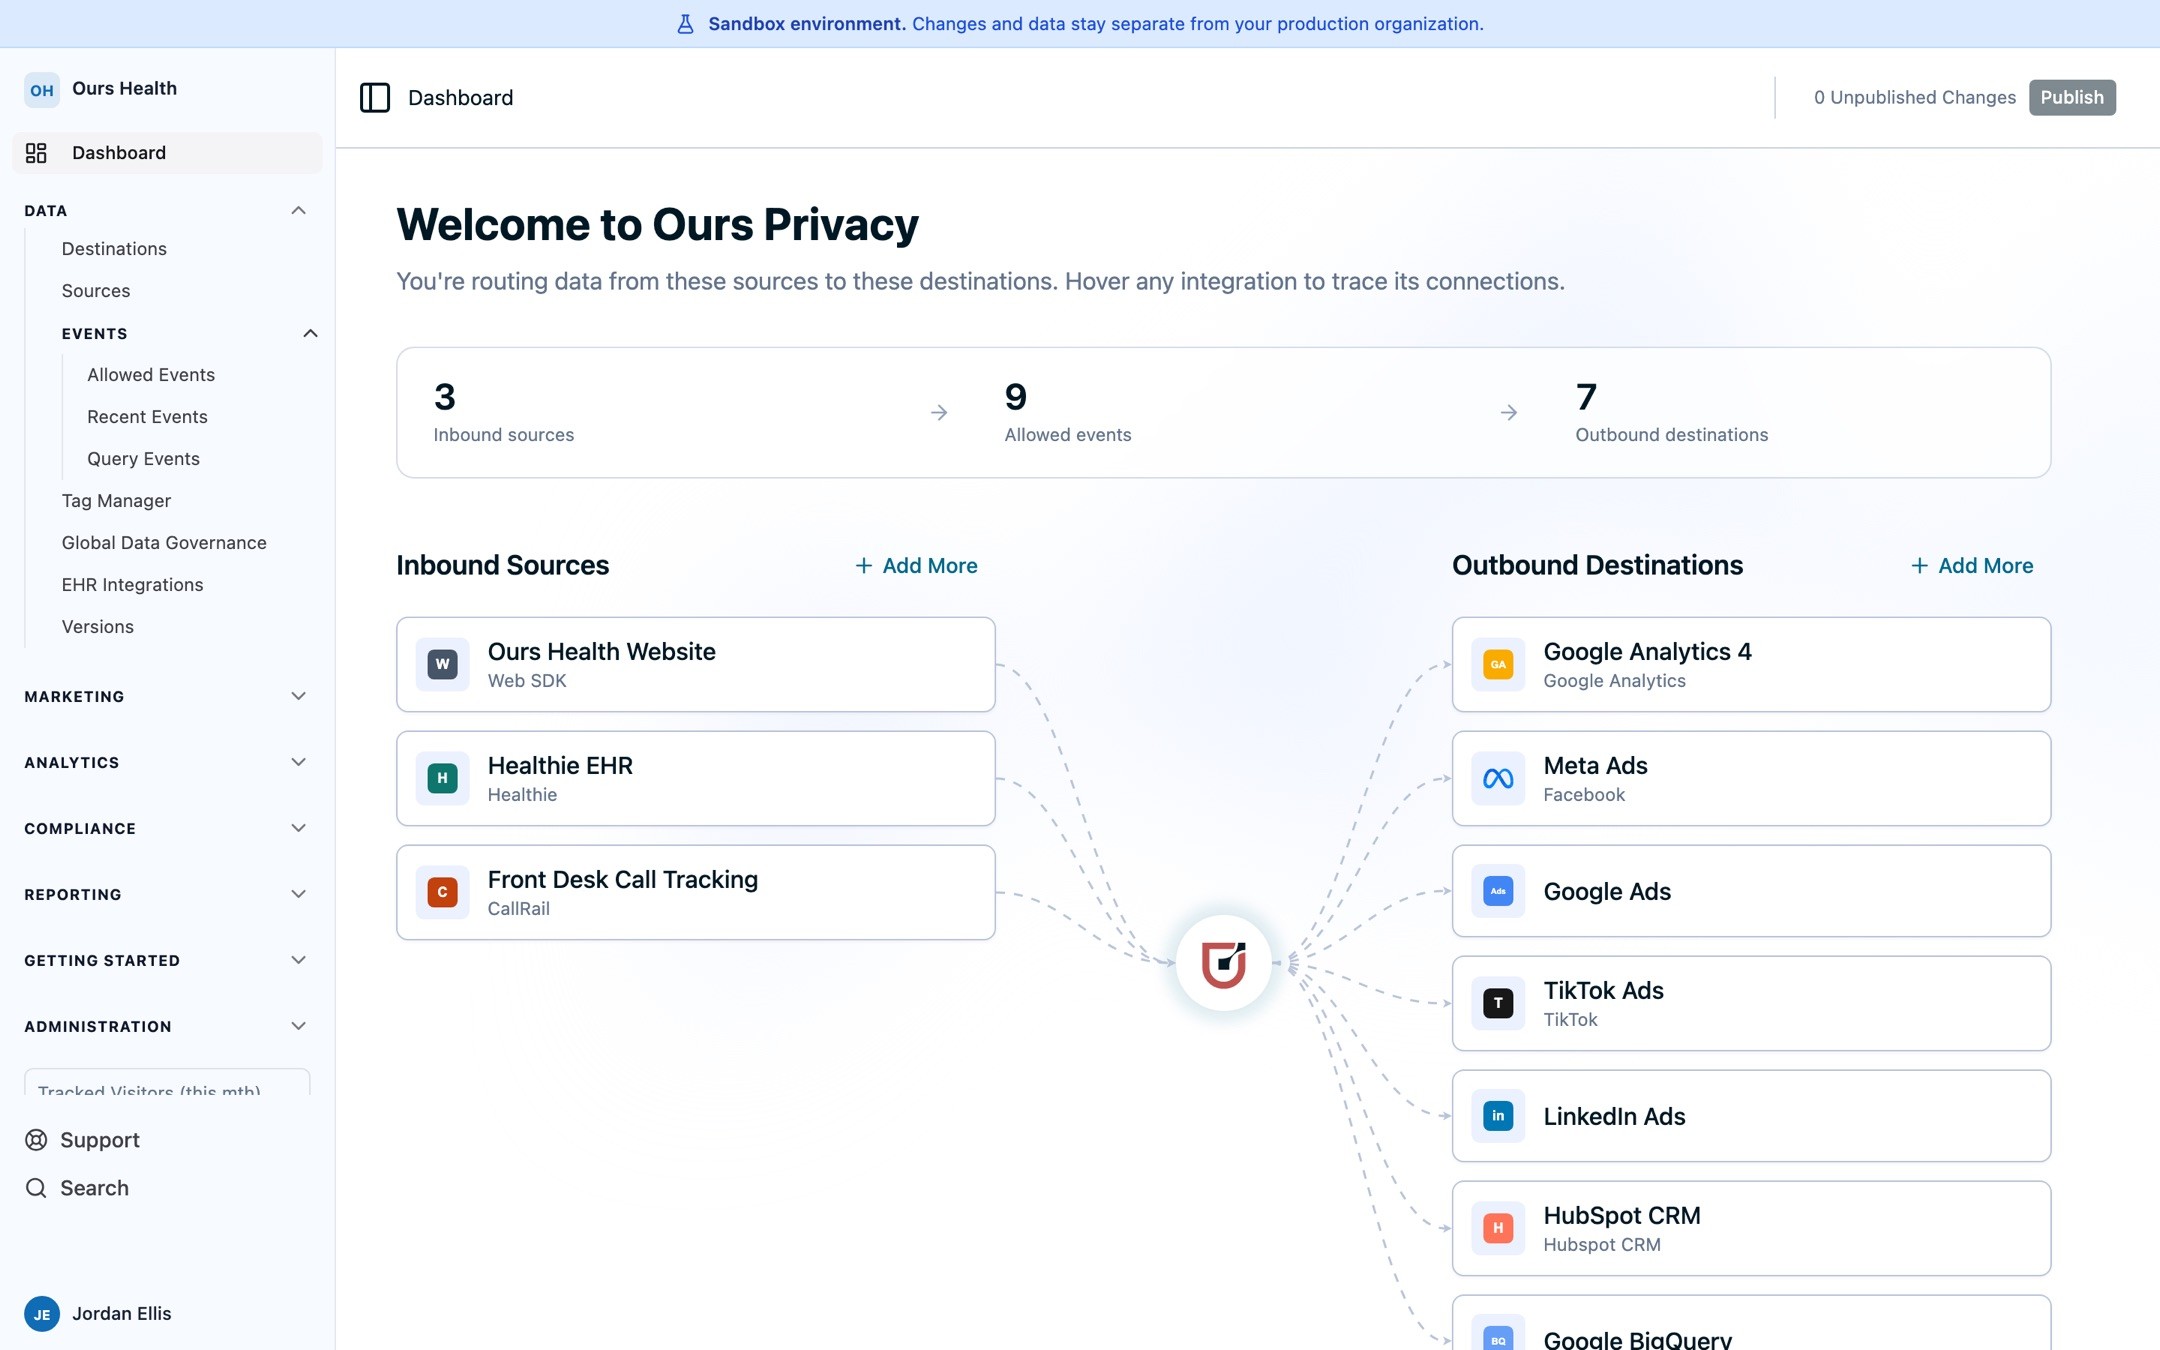
Task: Click the Dashboard grid icon in sidebar
Action: tap(36, 153)
